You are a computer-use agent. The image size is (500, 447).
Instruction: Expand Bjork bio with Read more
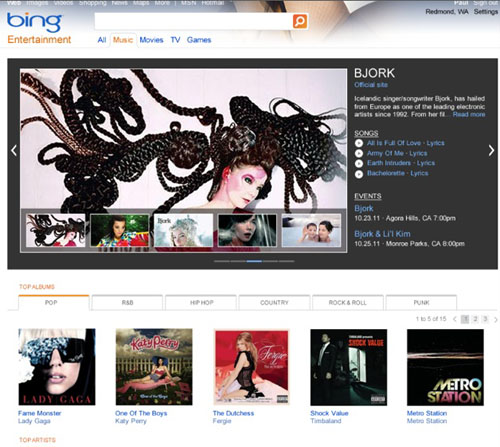point(469,114)
